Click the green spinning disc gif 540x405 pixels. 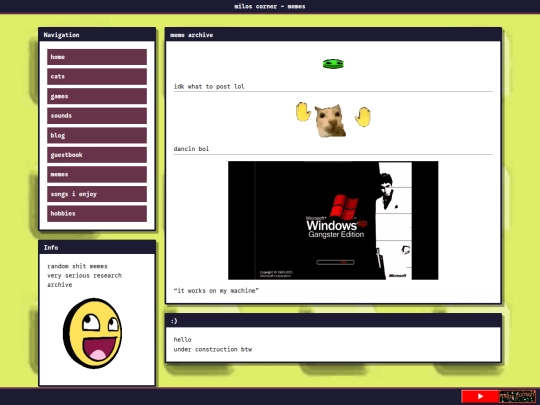pos(333,64)
